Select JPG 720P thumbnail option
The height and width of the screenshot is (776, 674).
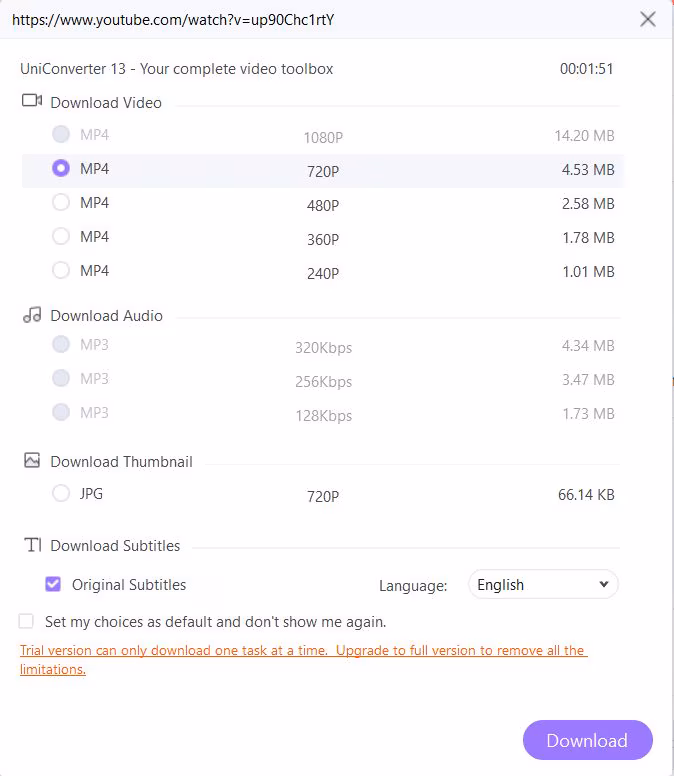61,493
